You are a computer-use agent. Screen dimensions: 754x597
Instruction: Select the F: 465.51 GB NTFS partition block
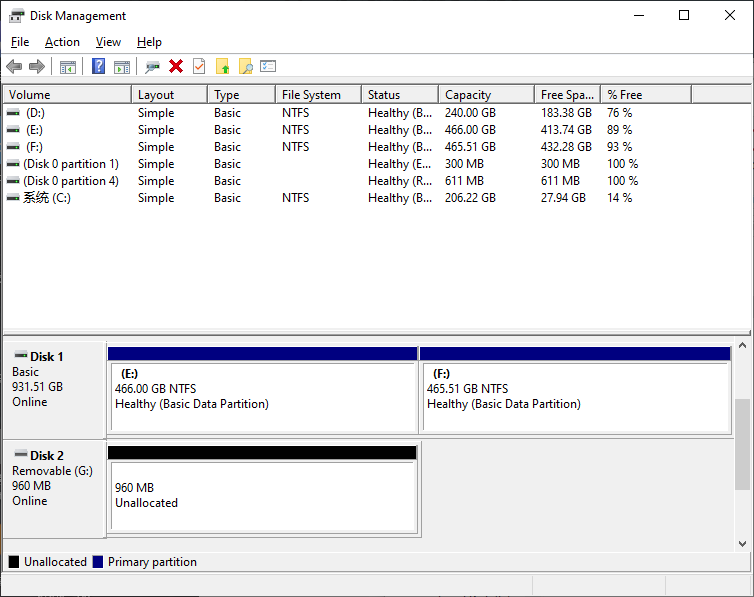[575, 390]
